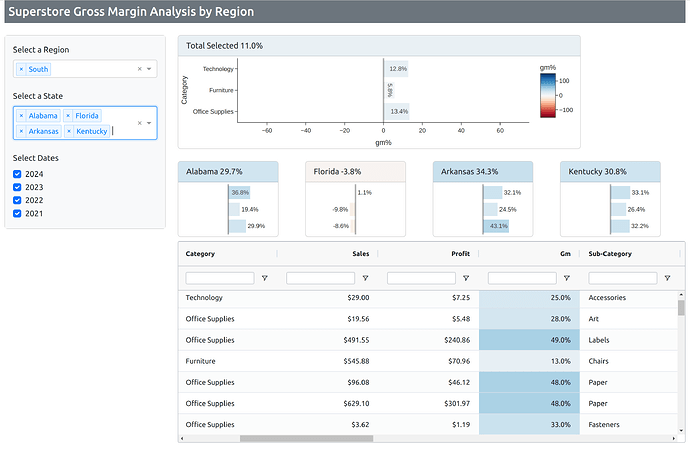690x451 pixels.
Task: Remove the Arkansas state tag
Action: (21, 131)
